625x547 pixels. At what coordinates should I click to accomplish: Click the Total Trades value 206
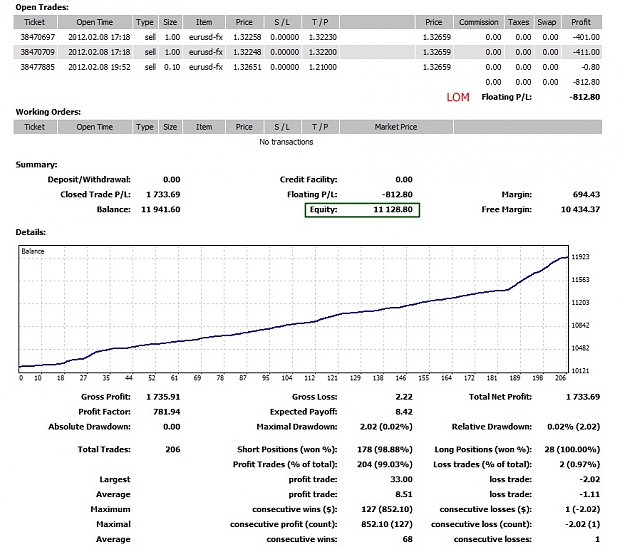173,449
